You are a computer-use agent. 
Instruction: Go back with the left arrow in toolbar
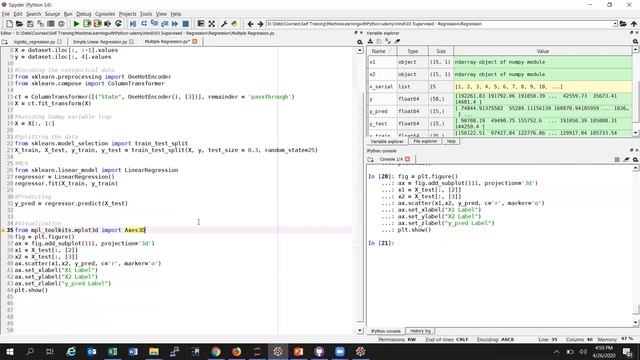(250, 24)
